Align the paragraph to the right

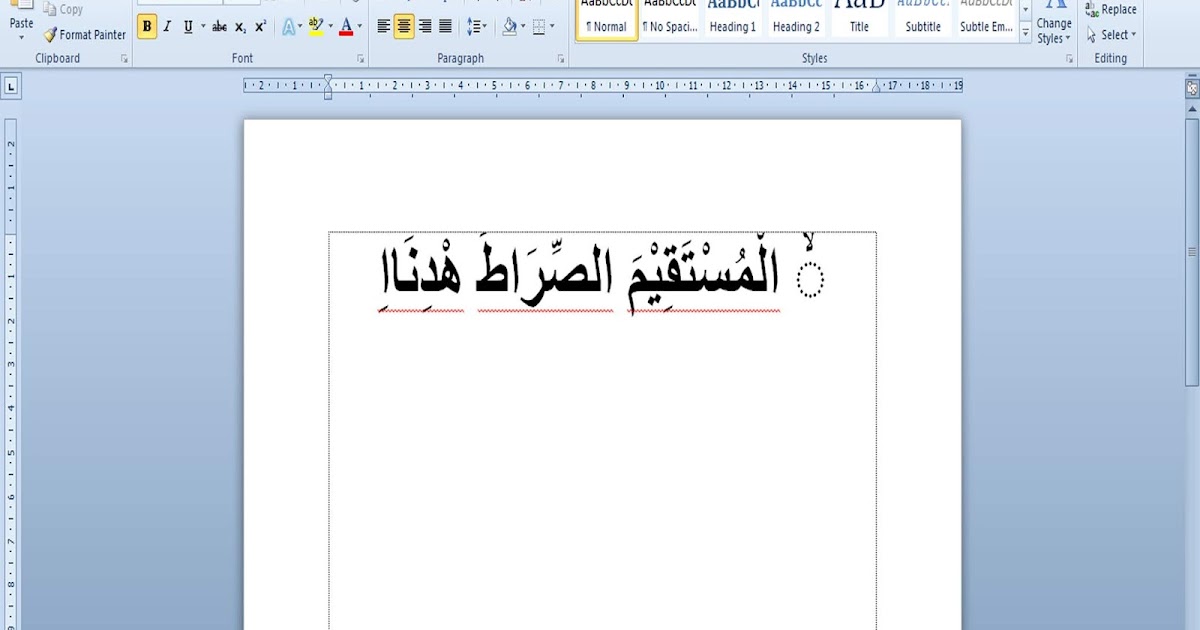tap(424, 26)
